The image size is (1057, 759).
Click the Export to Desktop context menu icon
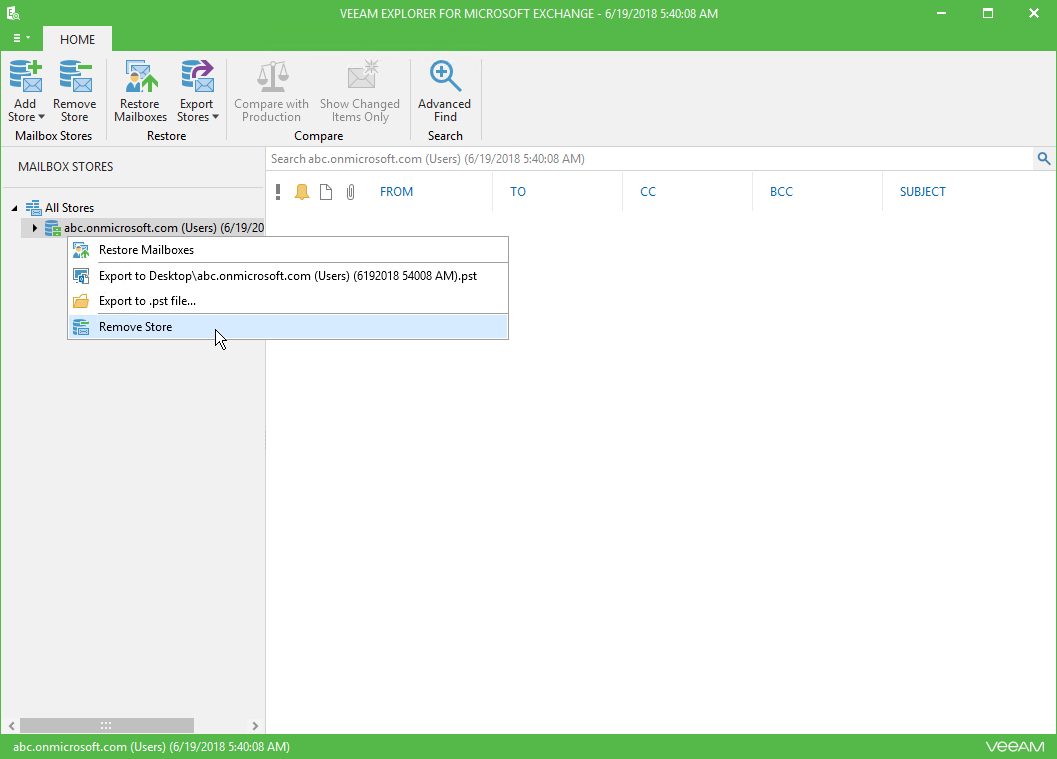pos(81,276)
